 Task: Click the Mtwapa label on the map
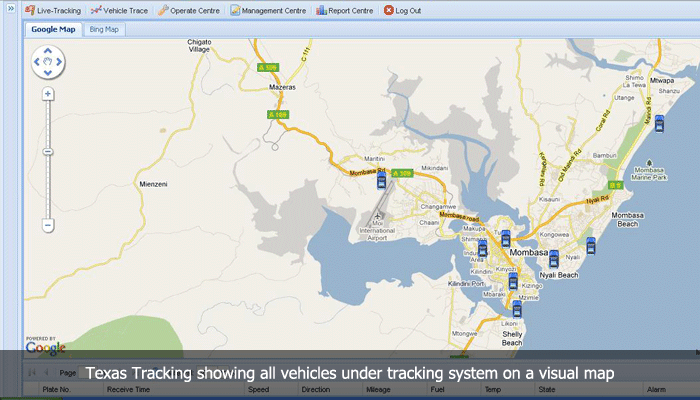[662, 80]
